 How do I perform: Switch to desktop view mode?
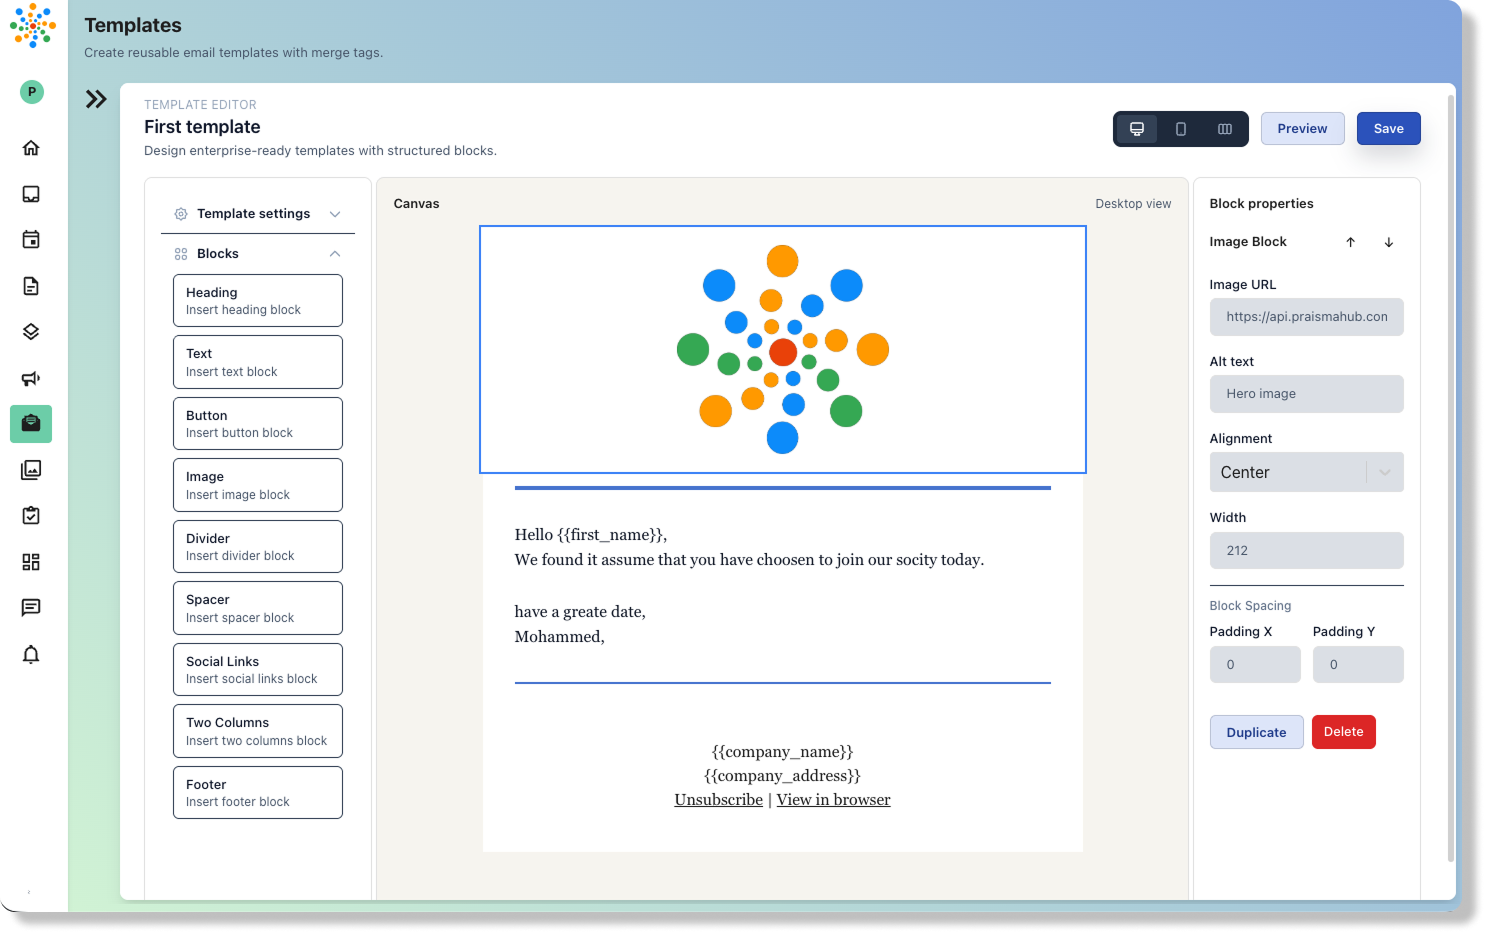1137,129
